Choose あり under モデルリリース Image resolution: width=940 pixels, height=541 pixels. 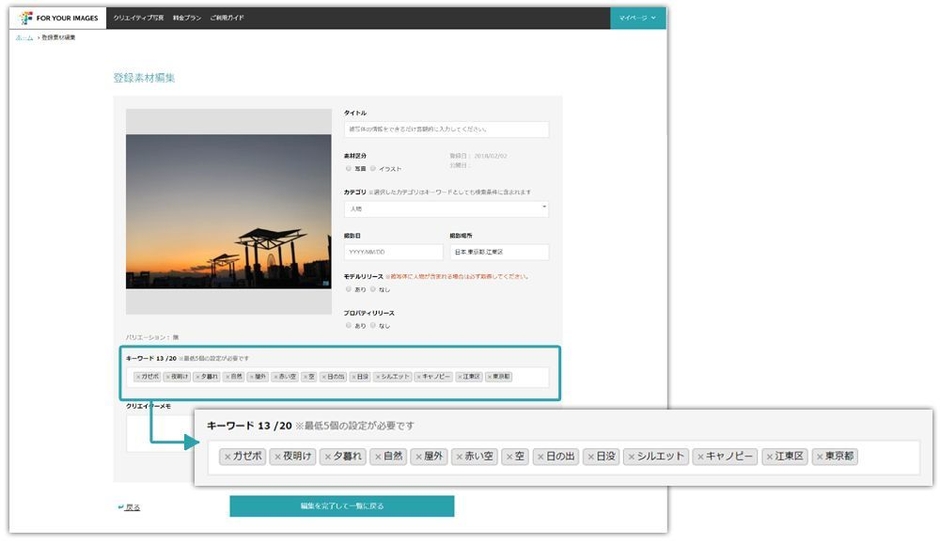click(349, 289)
